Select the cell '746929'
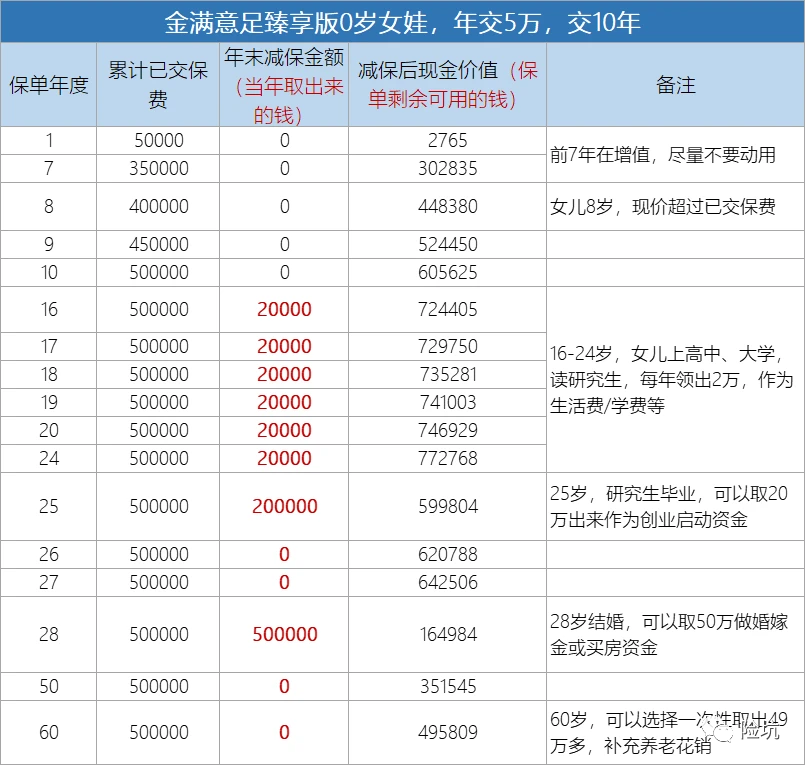Screen dimensions: 805x765 448,430
